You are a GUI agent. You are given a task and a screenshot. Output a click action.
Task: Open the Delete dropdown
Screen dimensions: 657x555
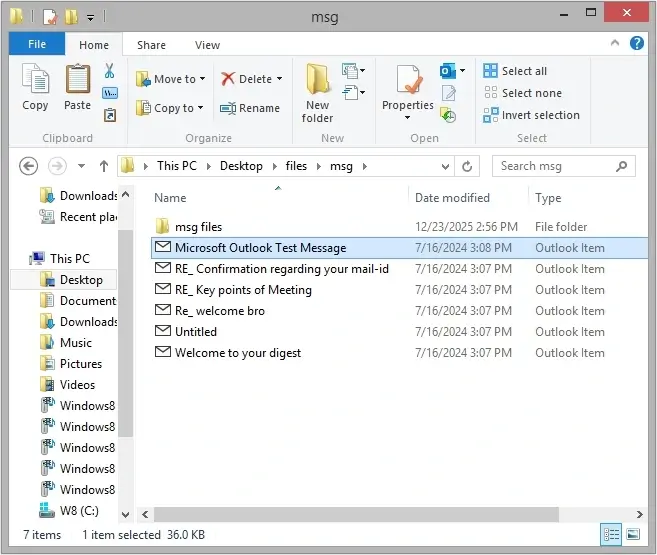[252, 79]
